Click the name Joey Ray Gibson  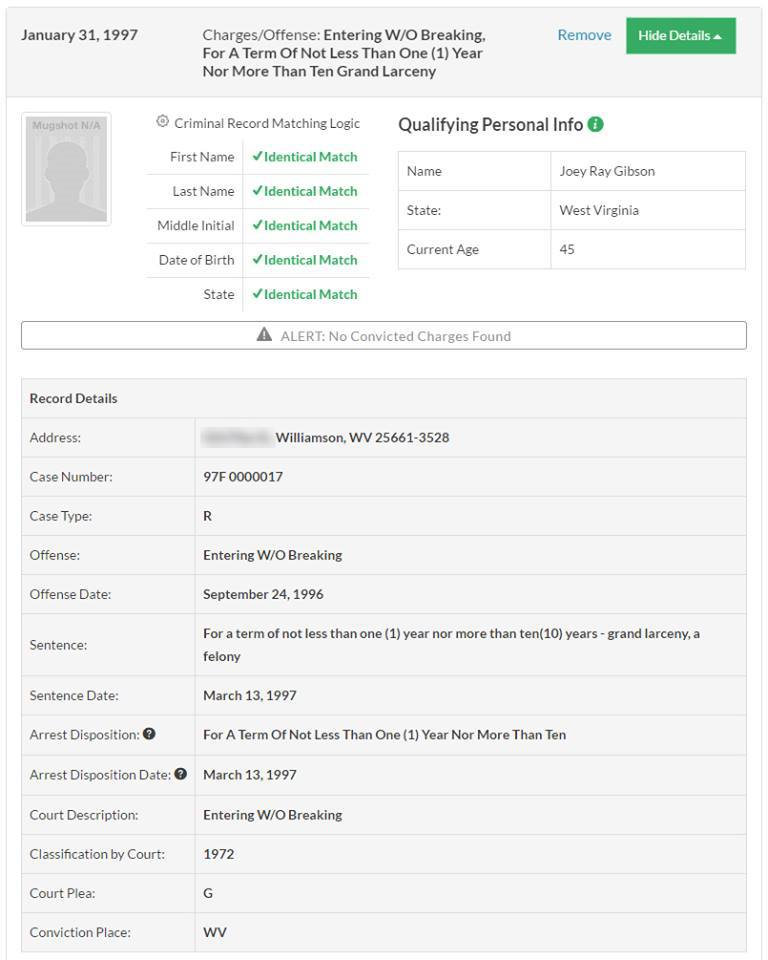[607, 171]
